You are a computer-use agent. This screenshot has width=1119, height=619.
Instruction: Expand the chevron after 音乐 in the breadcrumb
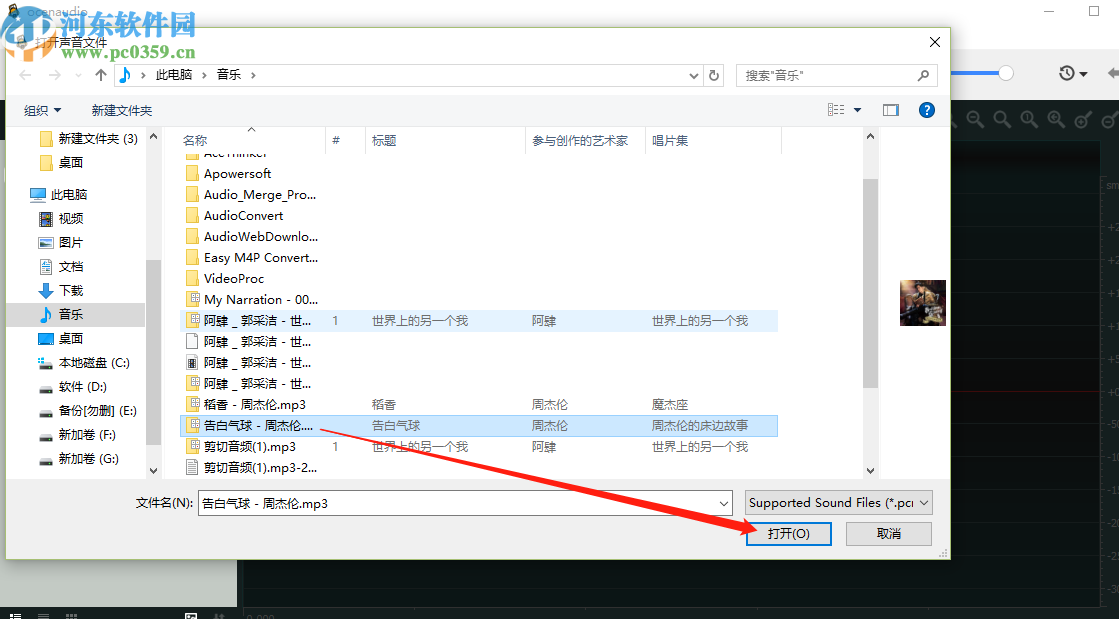click(x=253, y=75)
